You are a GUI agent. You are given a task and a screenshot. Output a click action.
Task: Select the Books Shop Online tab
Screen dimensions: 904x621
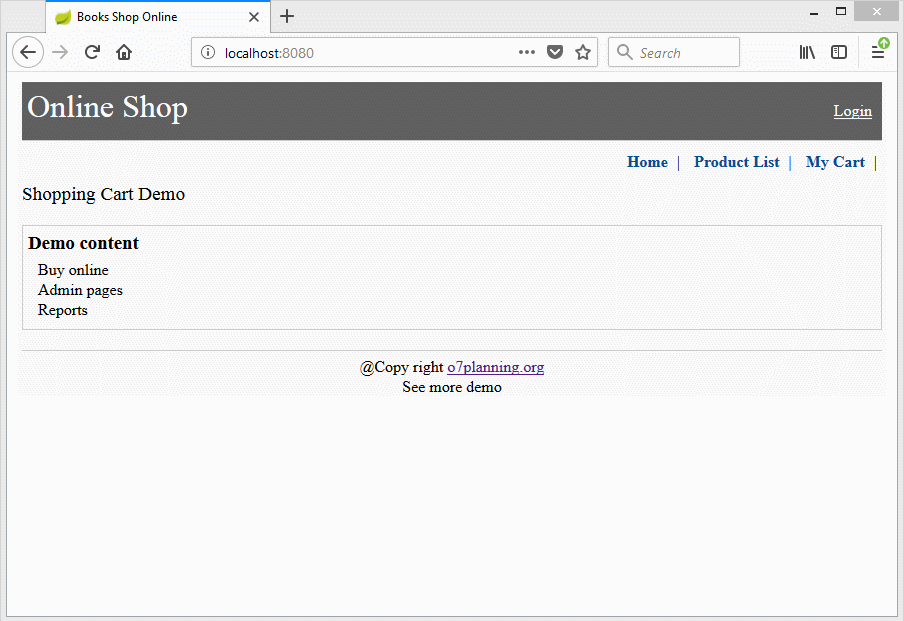[x=157, y=17]
